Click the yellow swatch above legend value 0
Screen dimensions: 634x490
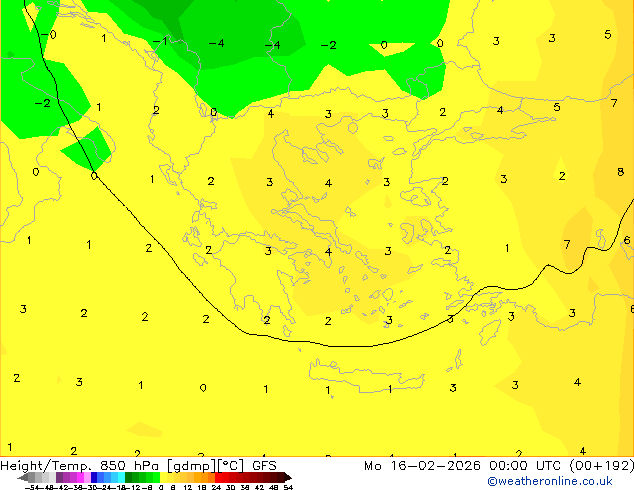[163, 477]
